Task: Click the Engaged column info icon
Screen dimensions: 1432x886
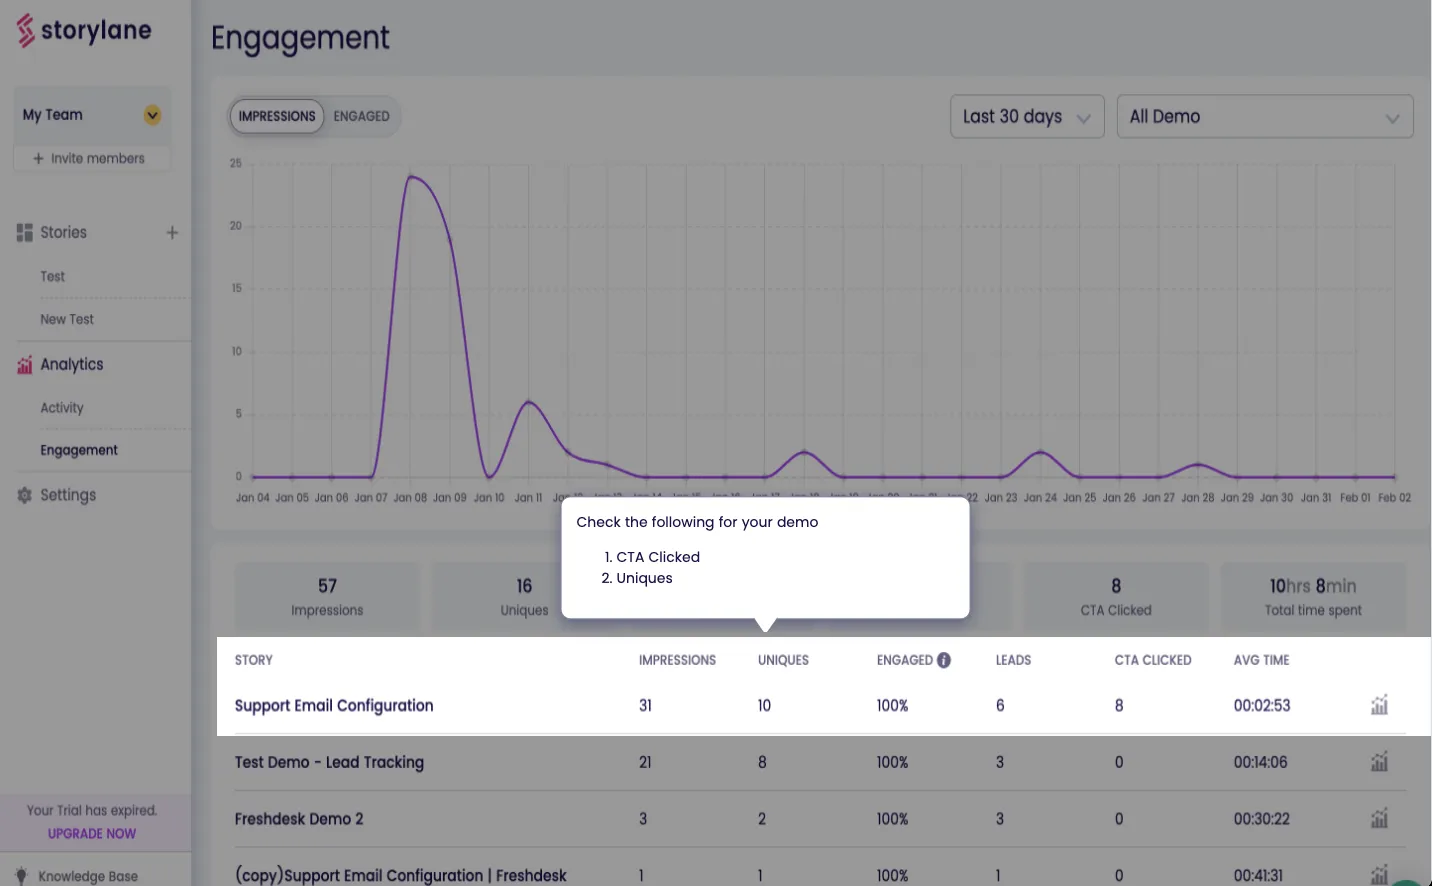Action: [x=944, y=660]
